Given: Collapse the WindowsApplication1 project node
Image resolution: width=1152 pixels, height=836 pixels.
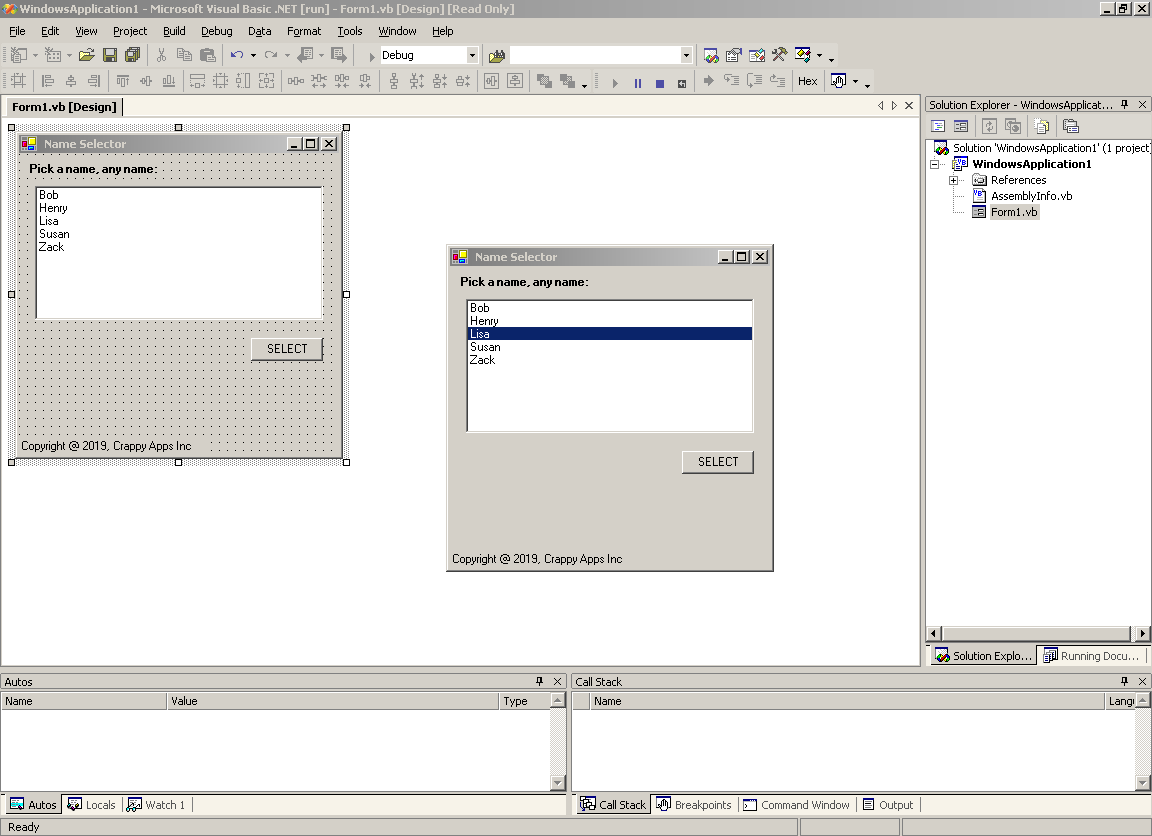Looking at the screenshot, I should 935,164.
